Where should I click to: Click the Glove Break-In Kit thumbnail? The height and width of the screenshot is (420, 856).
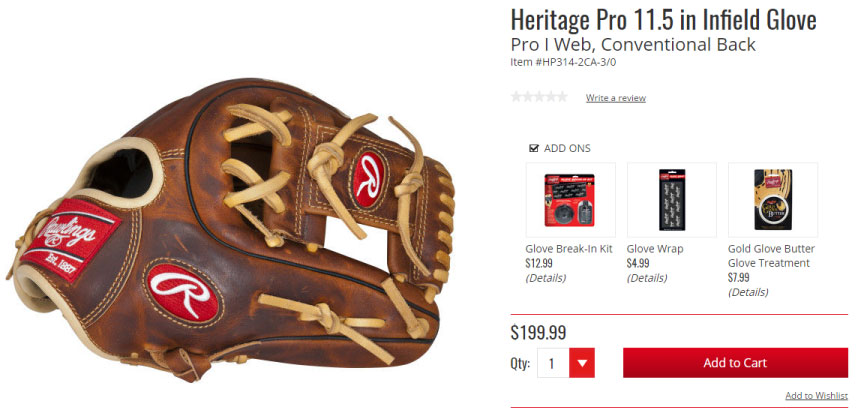[x=570, y=200]
